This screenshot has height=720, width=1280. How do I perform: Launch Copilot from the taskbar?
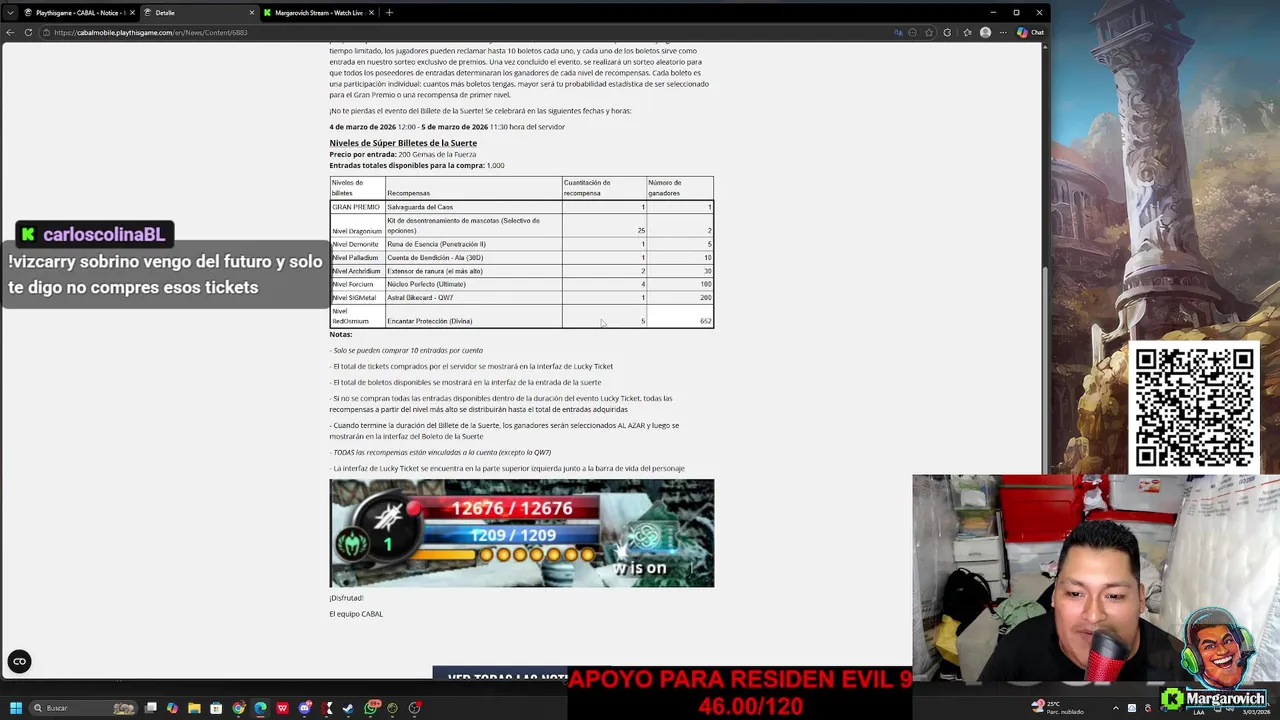(x=172, y=708)
